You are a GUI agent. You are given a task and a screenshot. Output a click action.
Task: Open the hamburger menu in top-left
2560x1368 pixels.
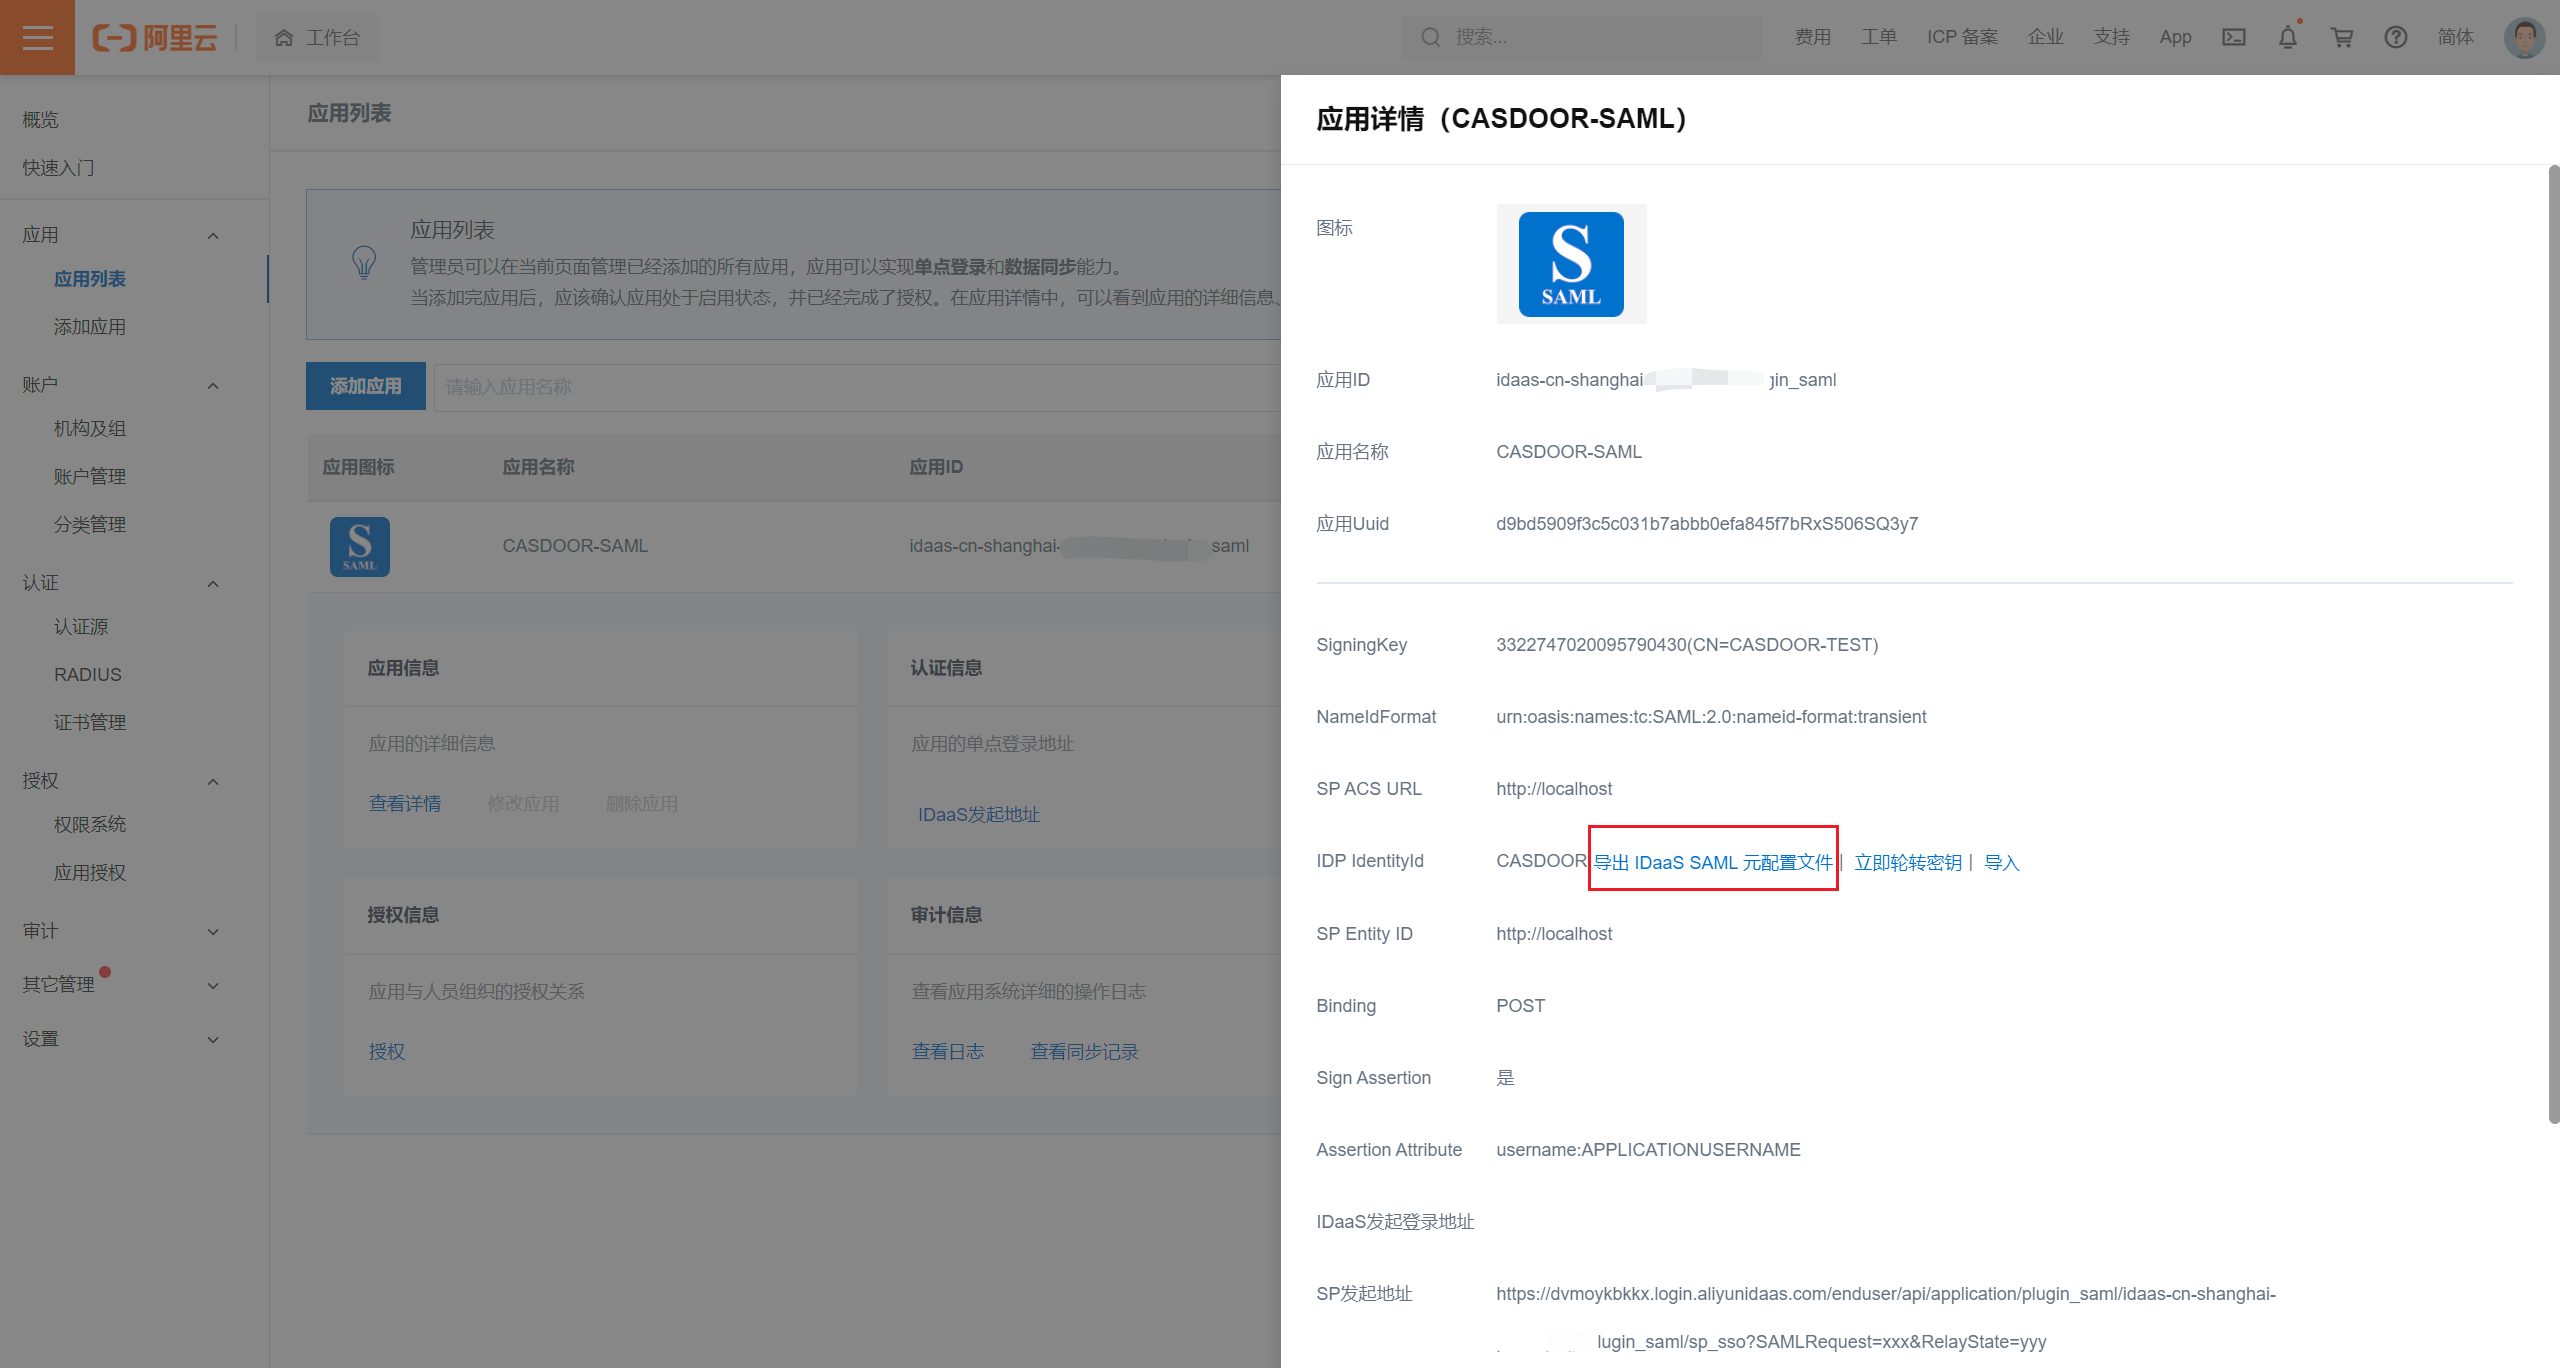[x=37, y=37]
